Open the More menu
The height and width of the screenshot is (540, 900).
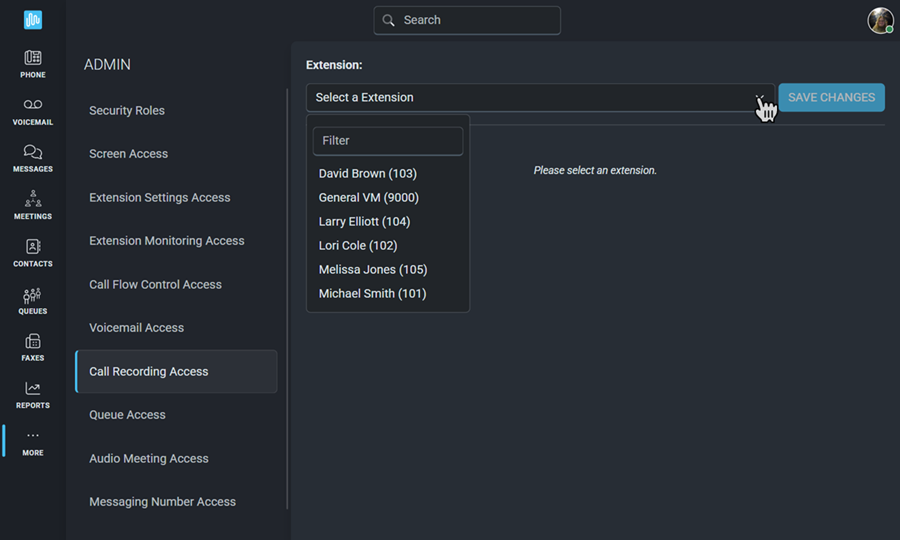pos(33,442)
